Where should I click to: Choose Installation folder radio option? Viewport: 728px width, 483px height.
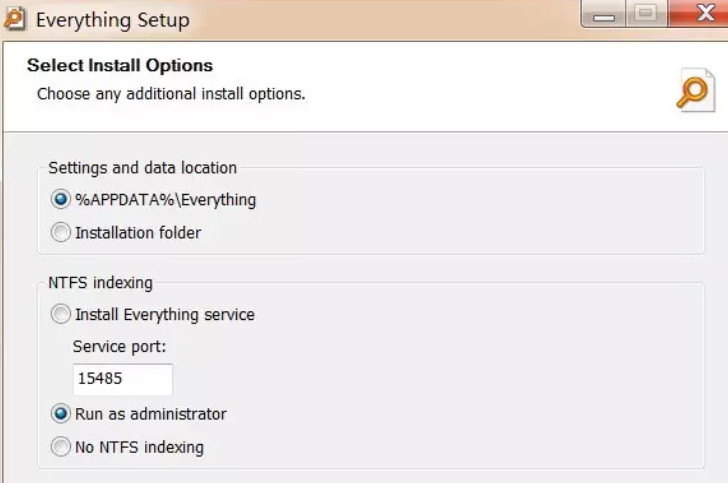pyautogui.click(x=60, y=232)
